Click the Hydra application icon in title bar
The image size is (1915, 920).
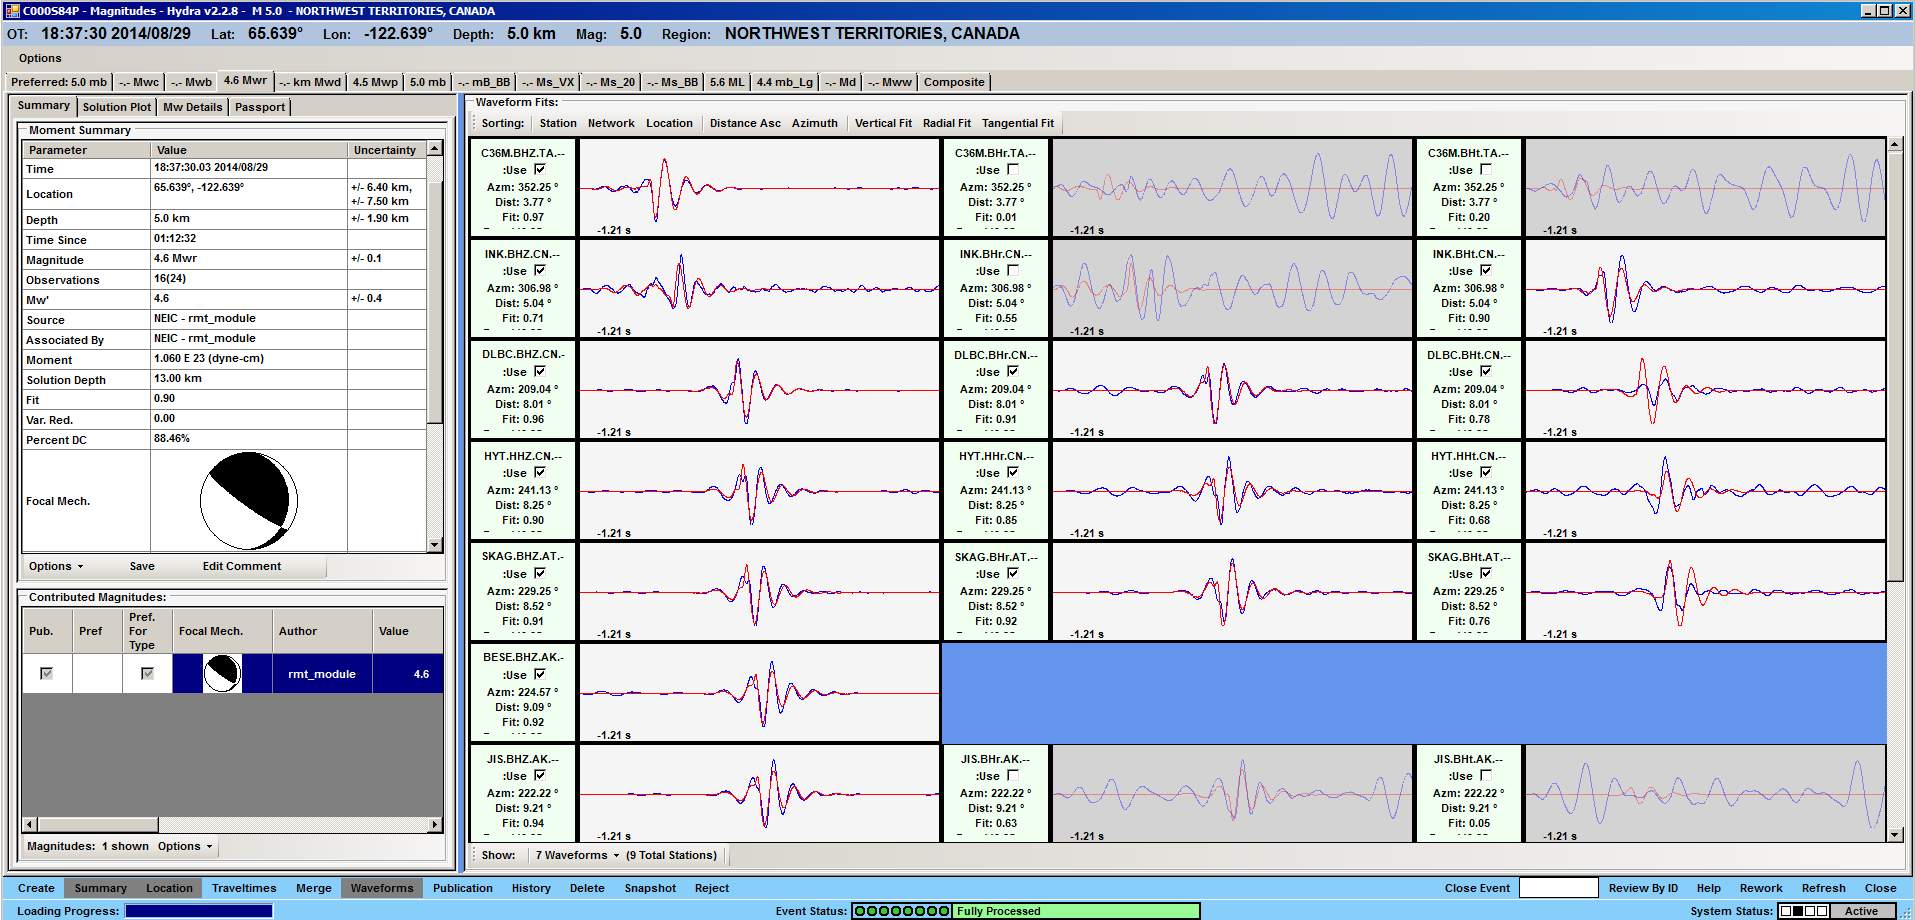12,10
